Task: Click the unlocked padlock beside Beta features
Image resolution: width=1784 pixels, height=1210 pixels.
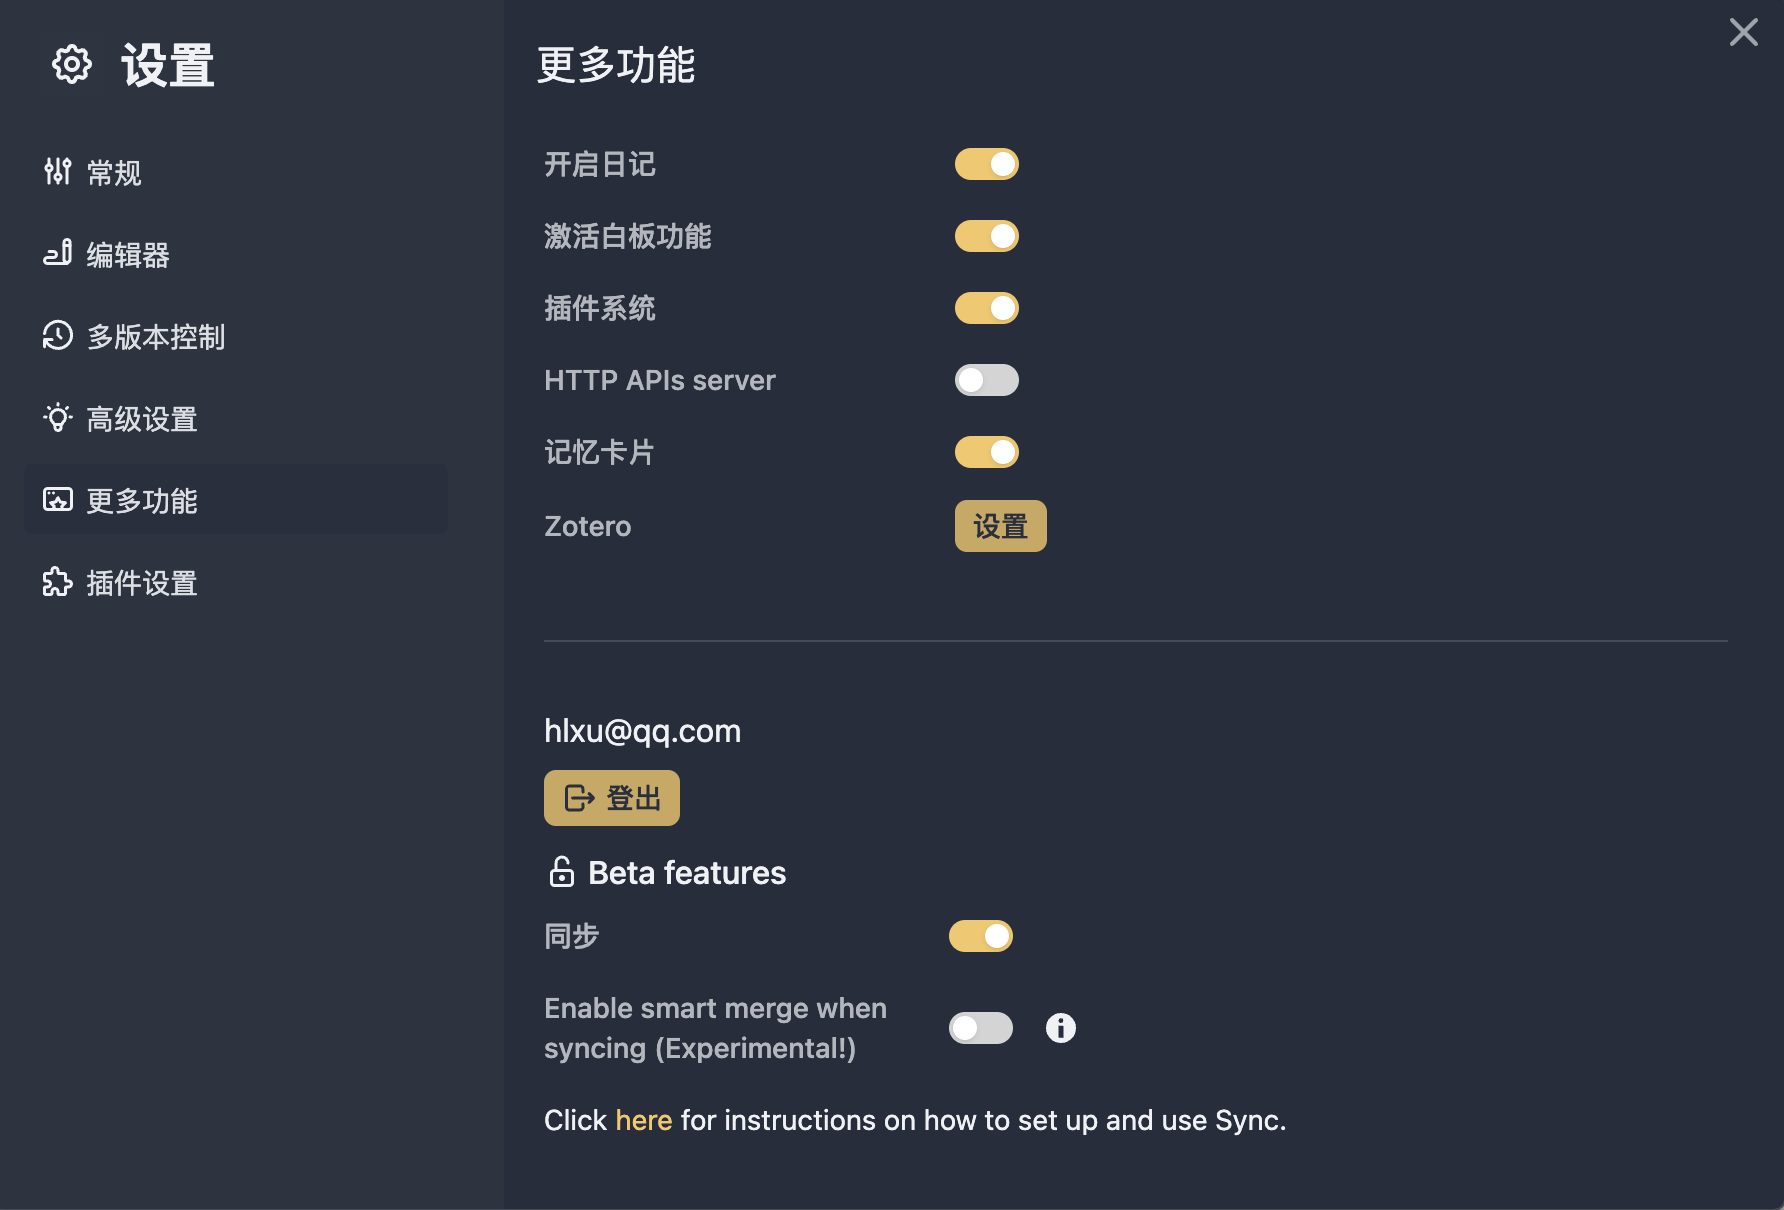Action: tap(561, 871)
